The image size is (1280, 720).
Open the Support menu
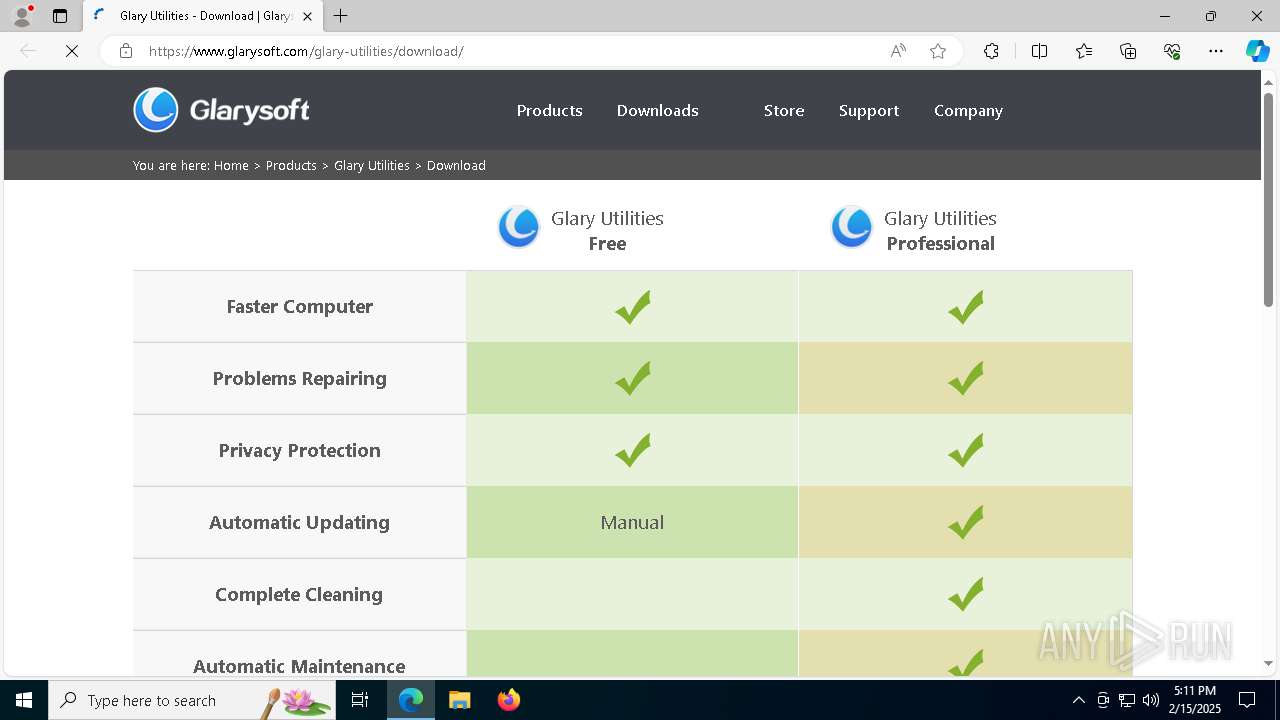[869, 111]
